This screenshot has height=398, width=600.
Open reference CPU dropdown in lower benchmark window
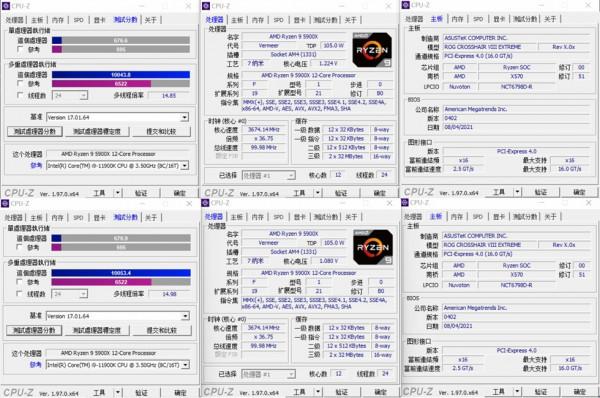185,365
